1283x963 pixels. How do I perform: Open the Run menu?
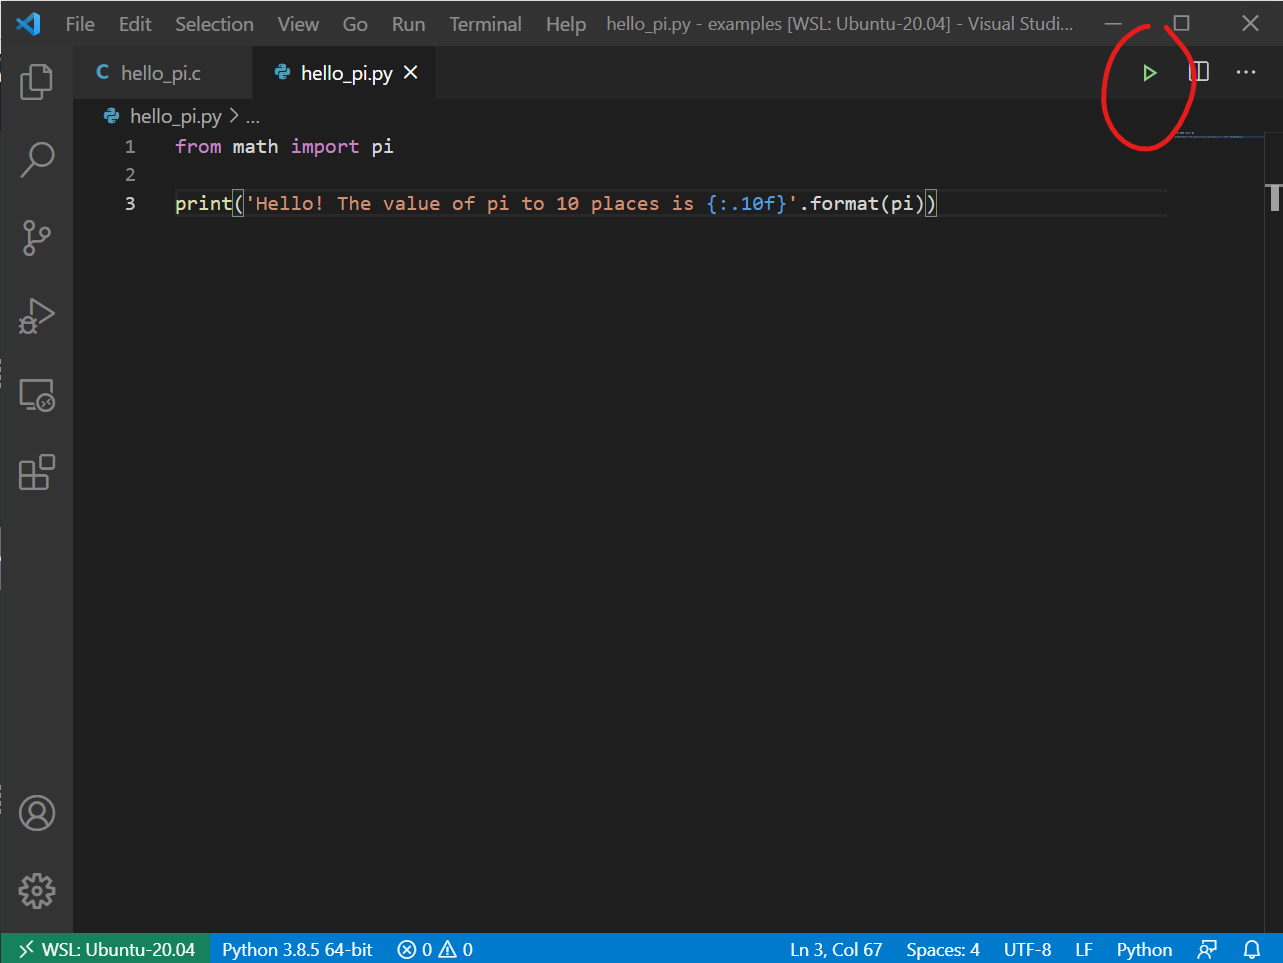(408, 24)
